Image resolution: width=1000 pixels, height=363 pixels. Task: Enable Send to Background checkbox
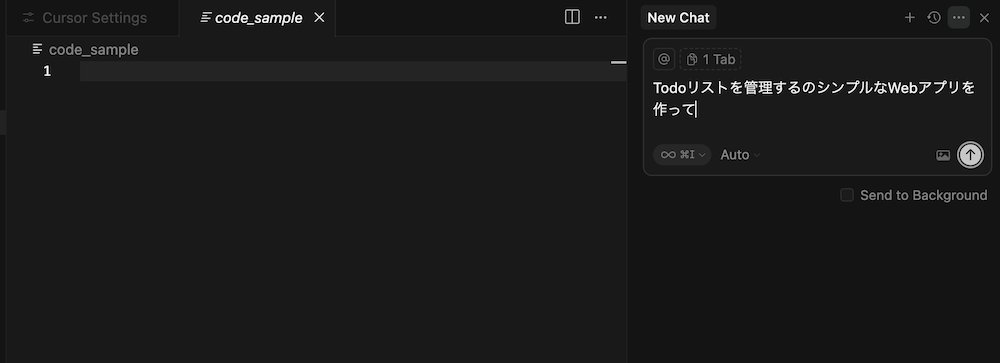click(x=846, y=195)
